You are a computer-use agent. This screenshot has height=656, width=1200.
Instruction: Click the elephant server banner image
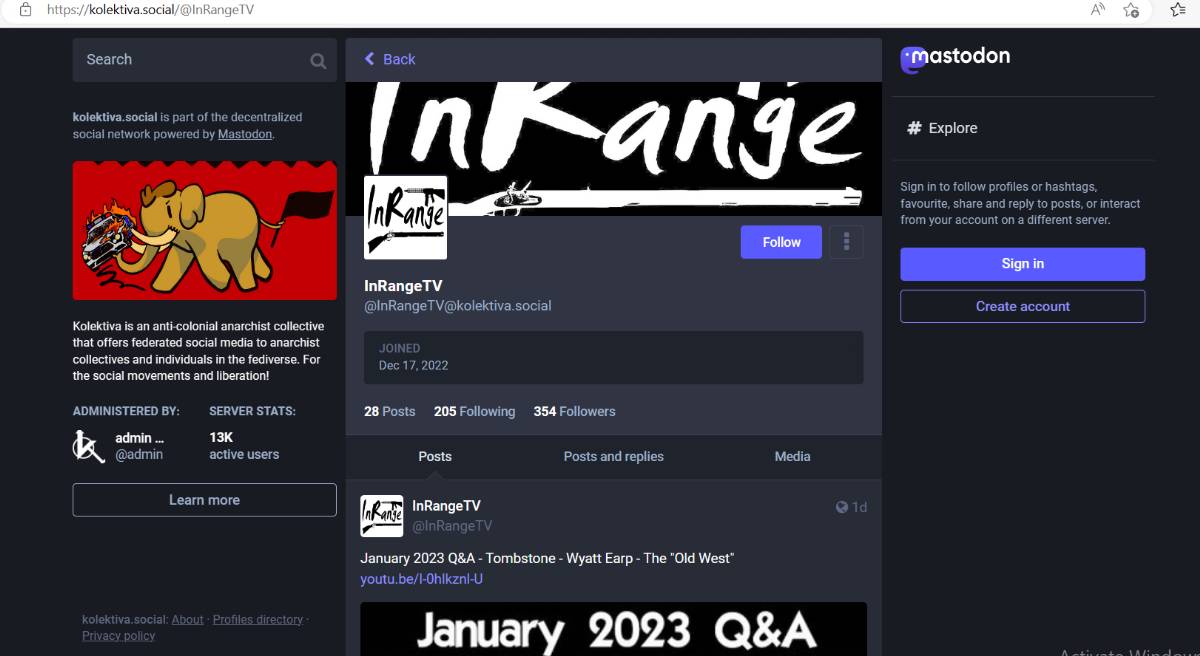coord(204,231)
